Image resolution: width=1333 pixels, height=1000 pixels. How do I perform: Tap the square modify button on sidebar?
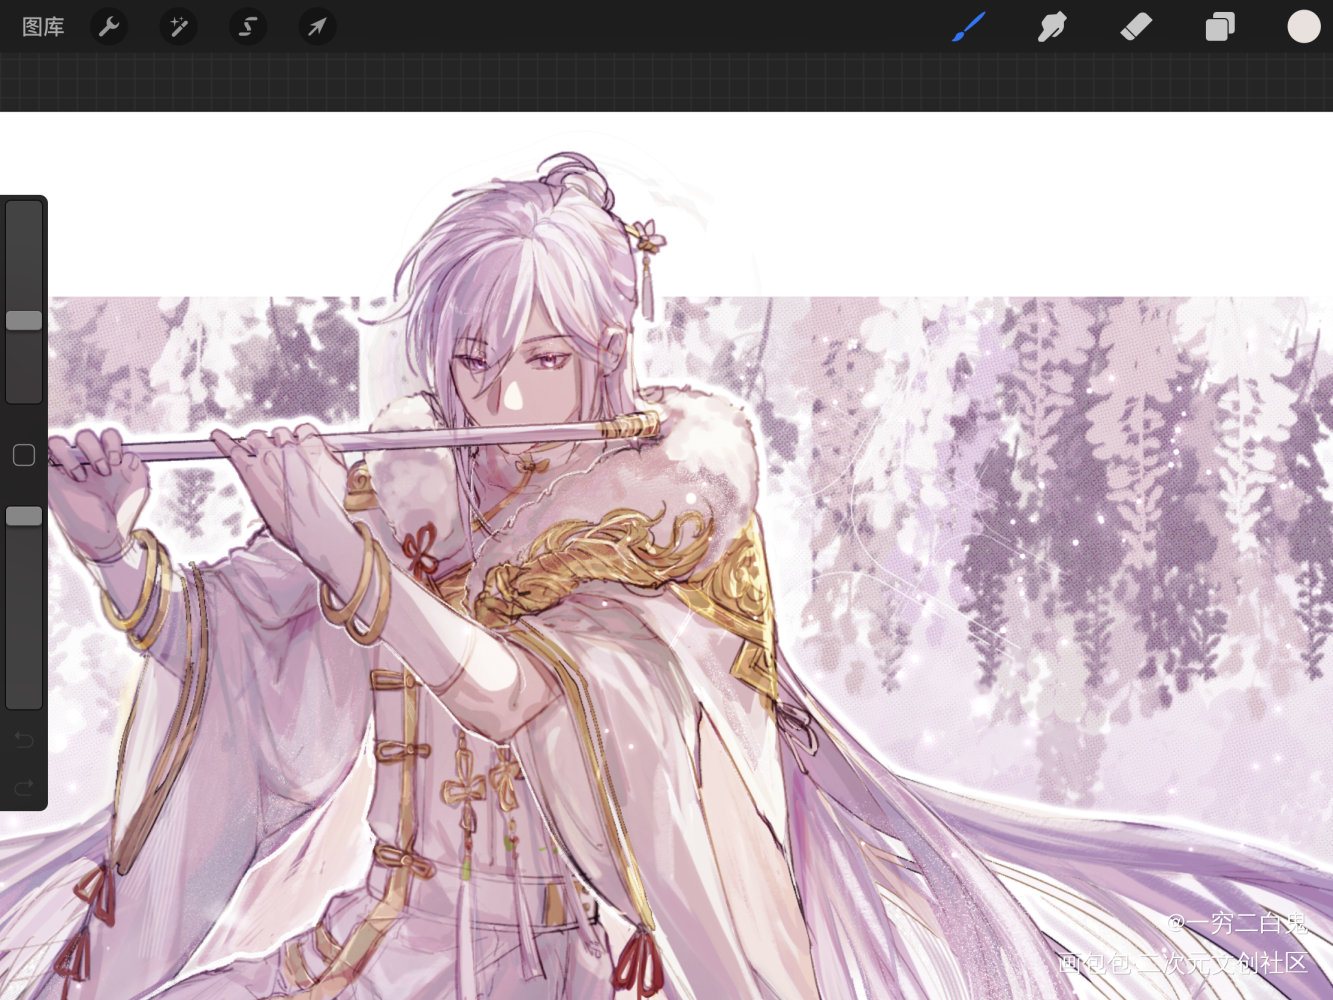(x=24, y=456)
